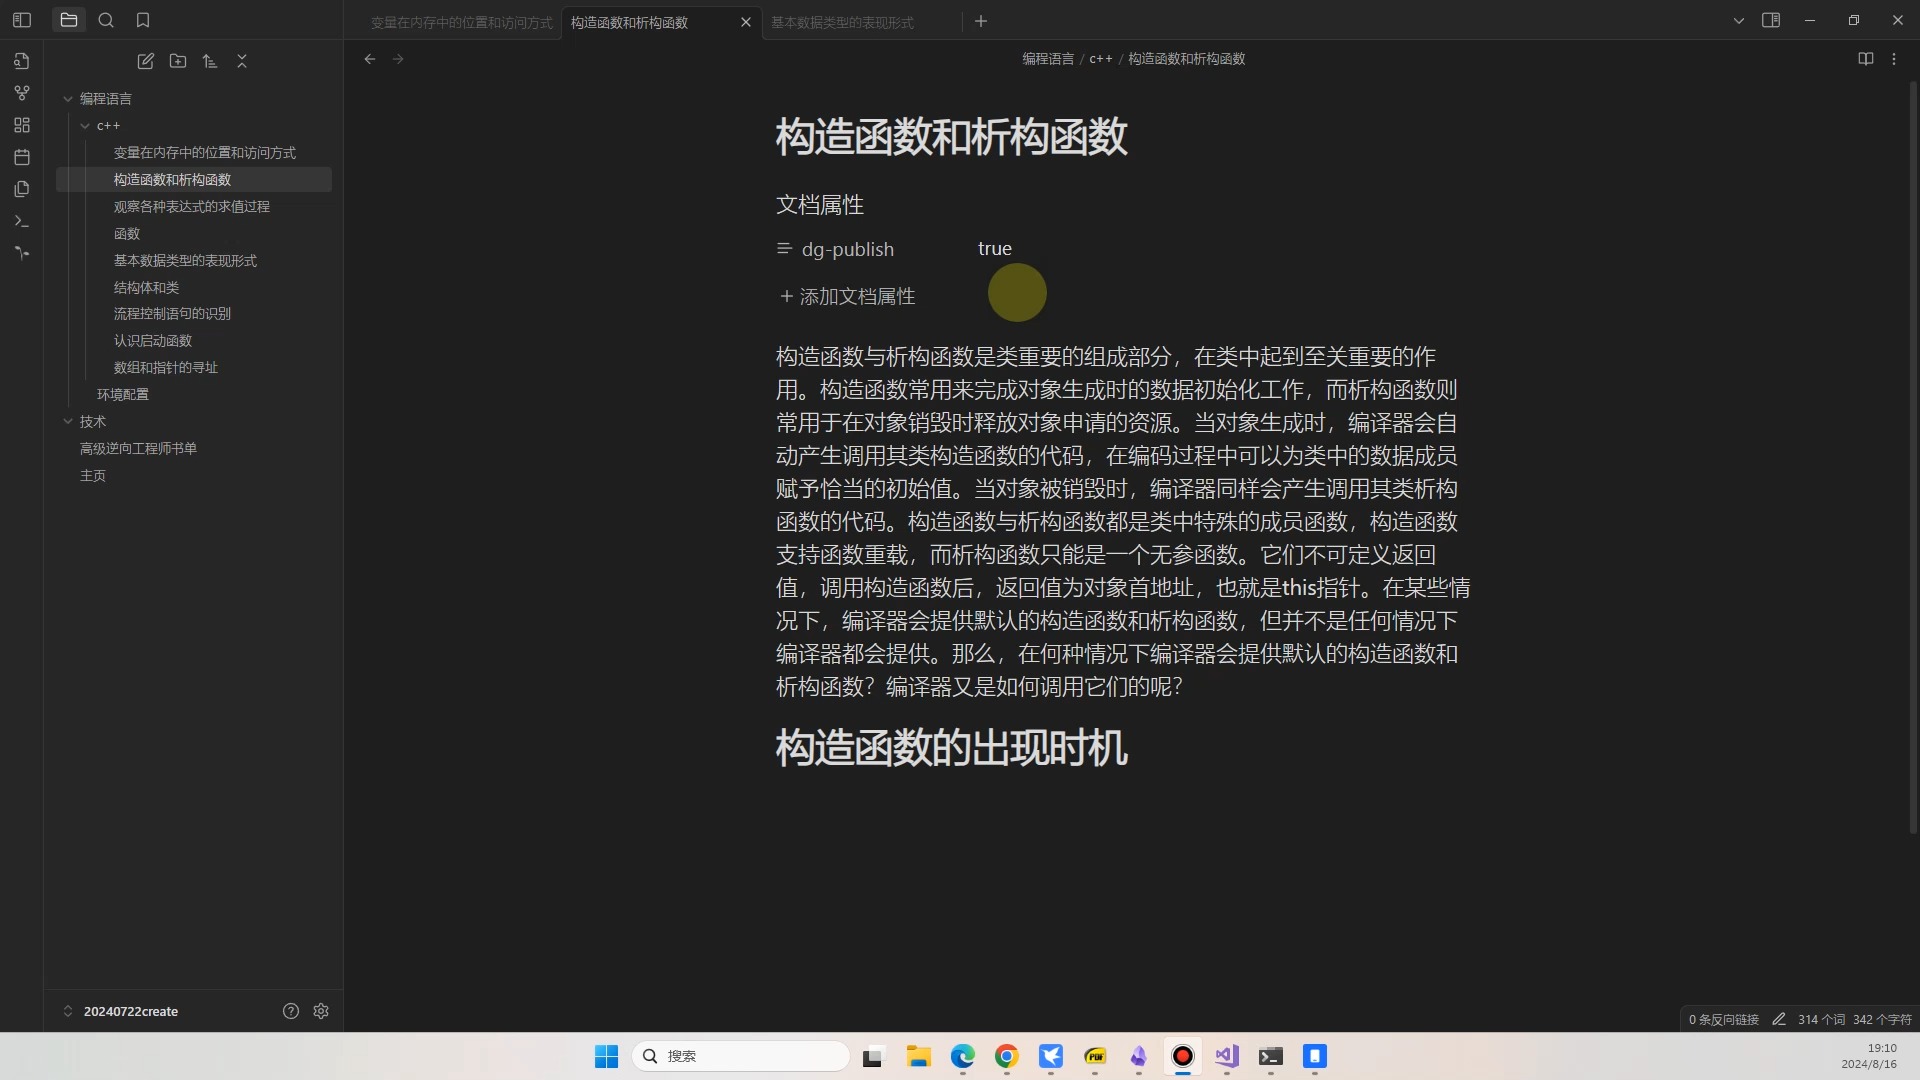Open the 主页 note

coord(93,476)
